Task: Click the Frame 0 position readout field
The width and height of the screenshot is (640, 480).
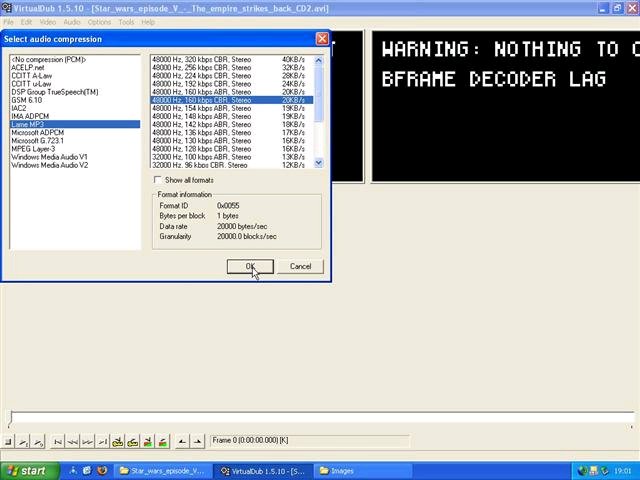Action: click(309, 440)
